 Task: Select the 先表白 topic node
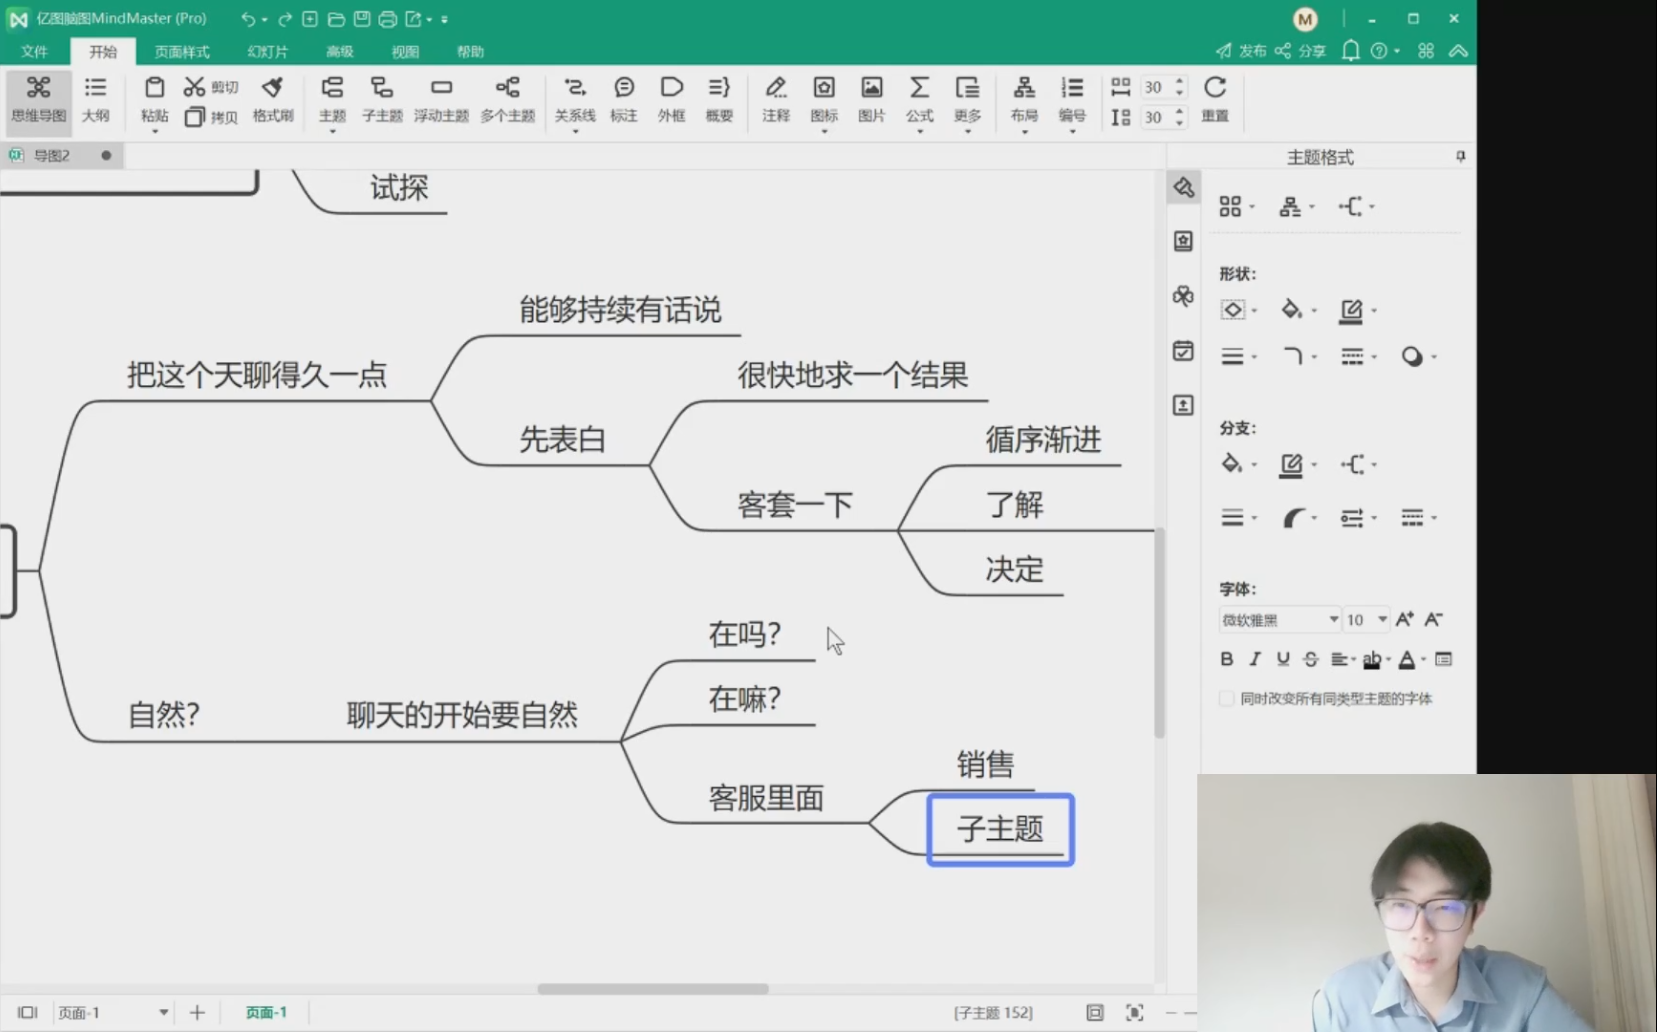[562, 440]
